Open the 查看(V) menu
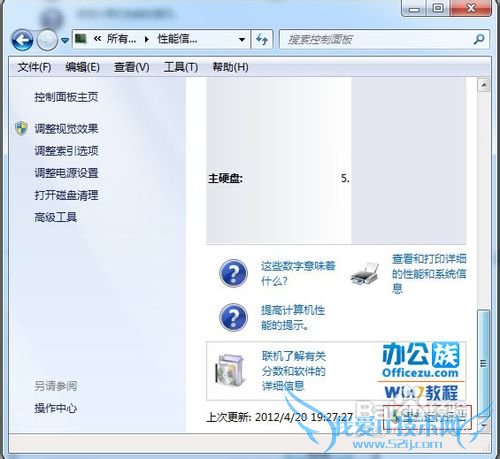Viewport: 500px width, 459px height. (x=131, y=67)
